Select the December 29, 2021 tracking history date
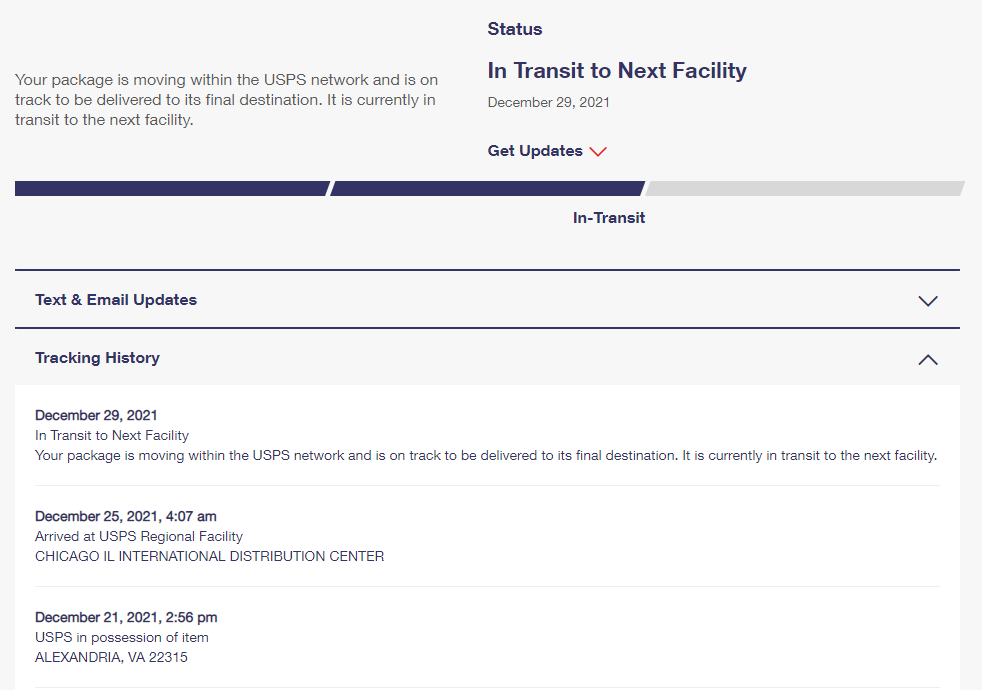This screenshot has width=982, height=690. (x=96, y=415)
